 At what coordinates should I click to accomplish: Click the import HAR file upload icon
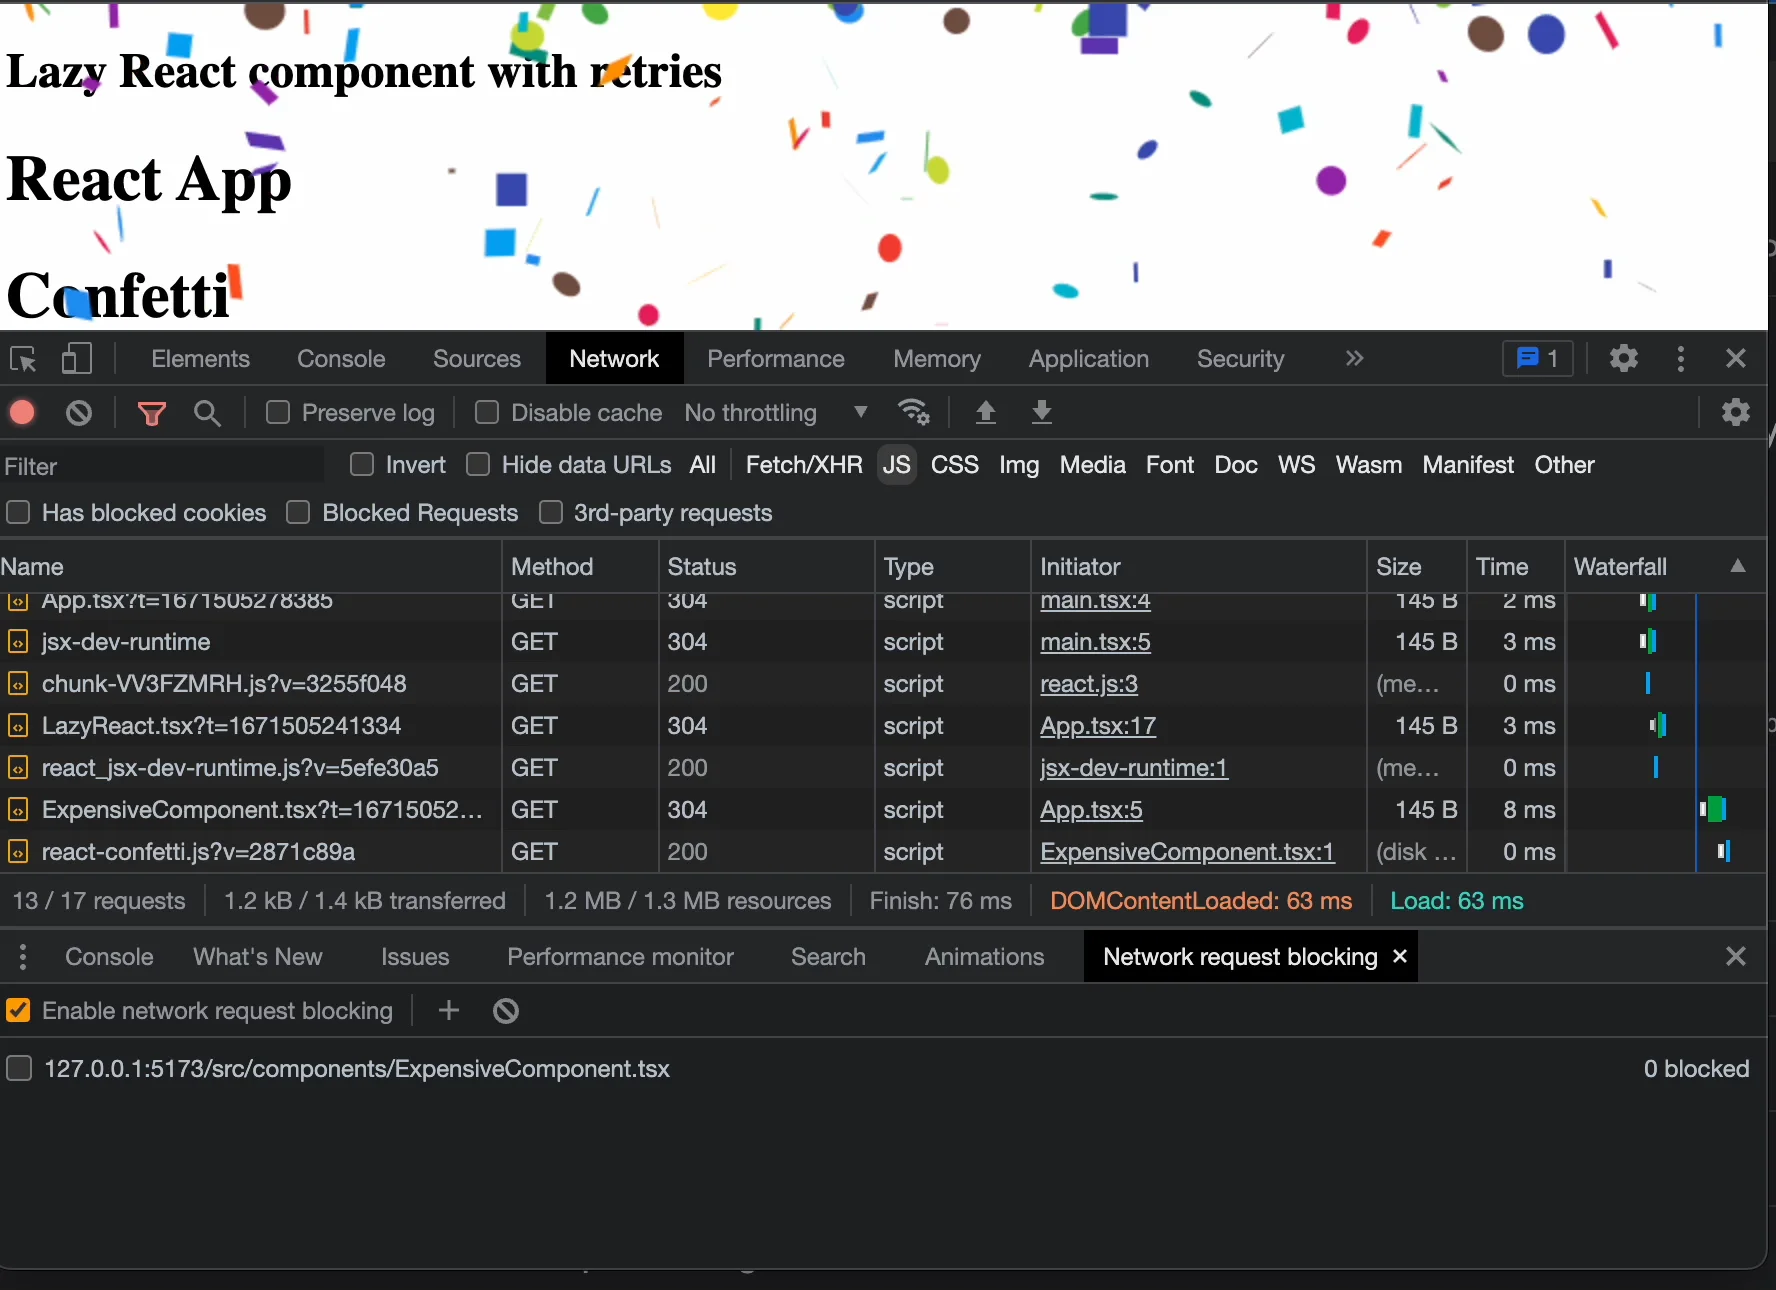point(985,412)
